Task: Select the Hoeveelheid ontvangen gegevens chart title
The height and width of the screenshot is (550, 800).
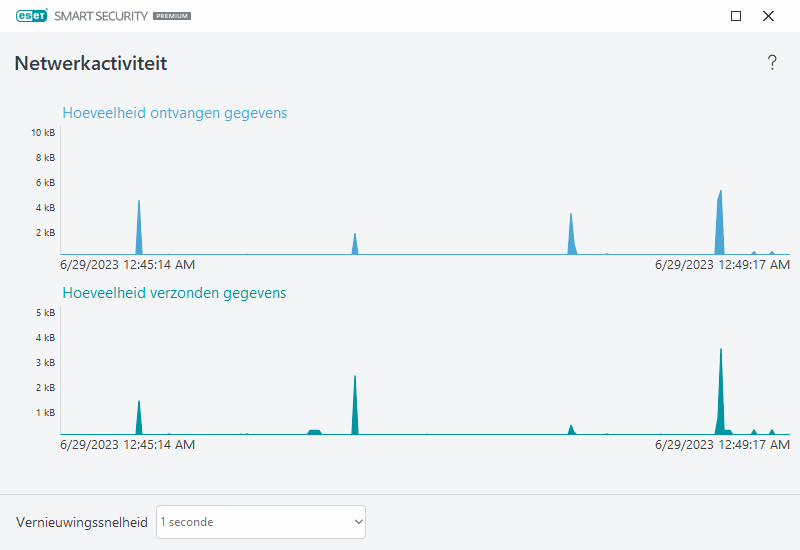Action: click(175, 113)
